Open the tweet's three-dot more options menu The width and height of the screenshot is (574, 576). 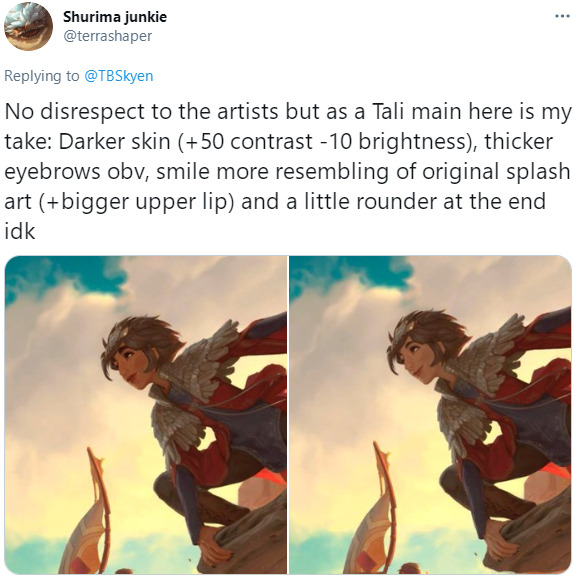click(x=562, y=16)
